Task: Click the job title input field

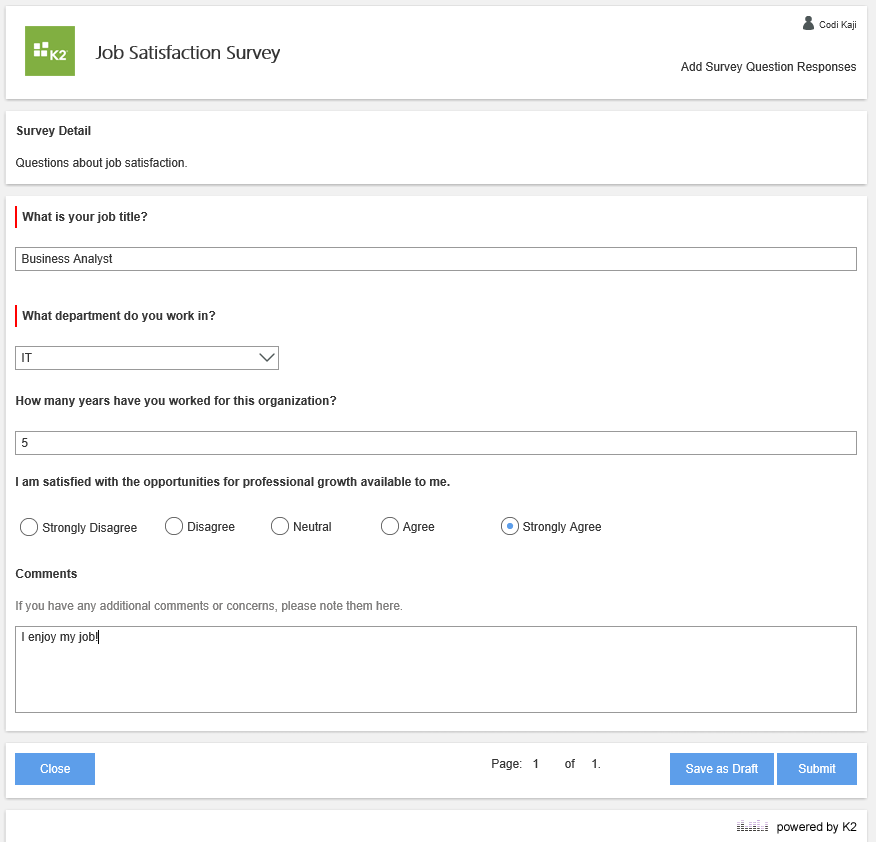Action: click(x=436, y=259)
